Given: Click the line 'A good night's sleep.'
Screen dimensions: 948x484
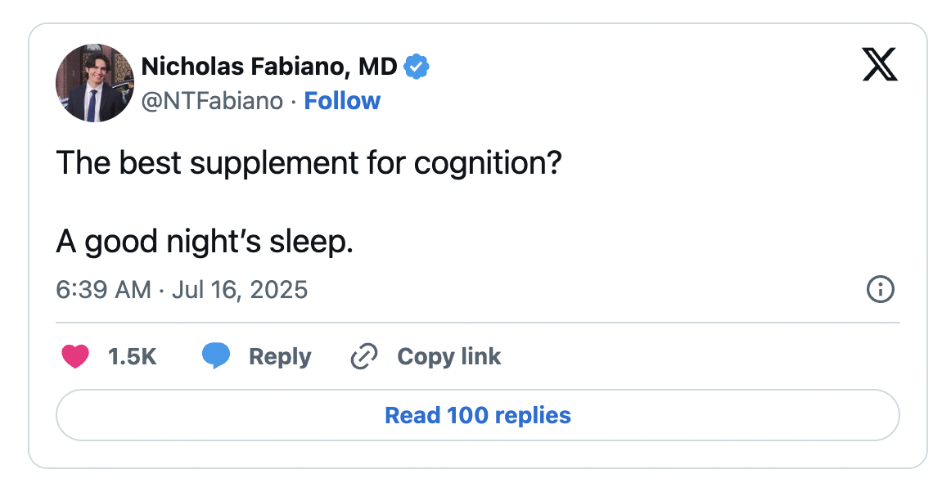Looking at the screenshot, I should coord(205,241).
